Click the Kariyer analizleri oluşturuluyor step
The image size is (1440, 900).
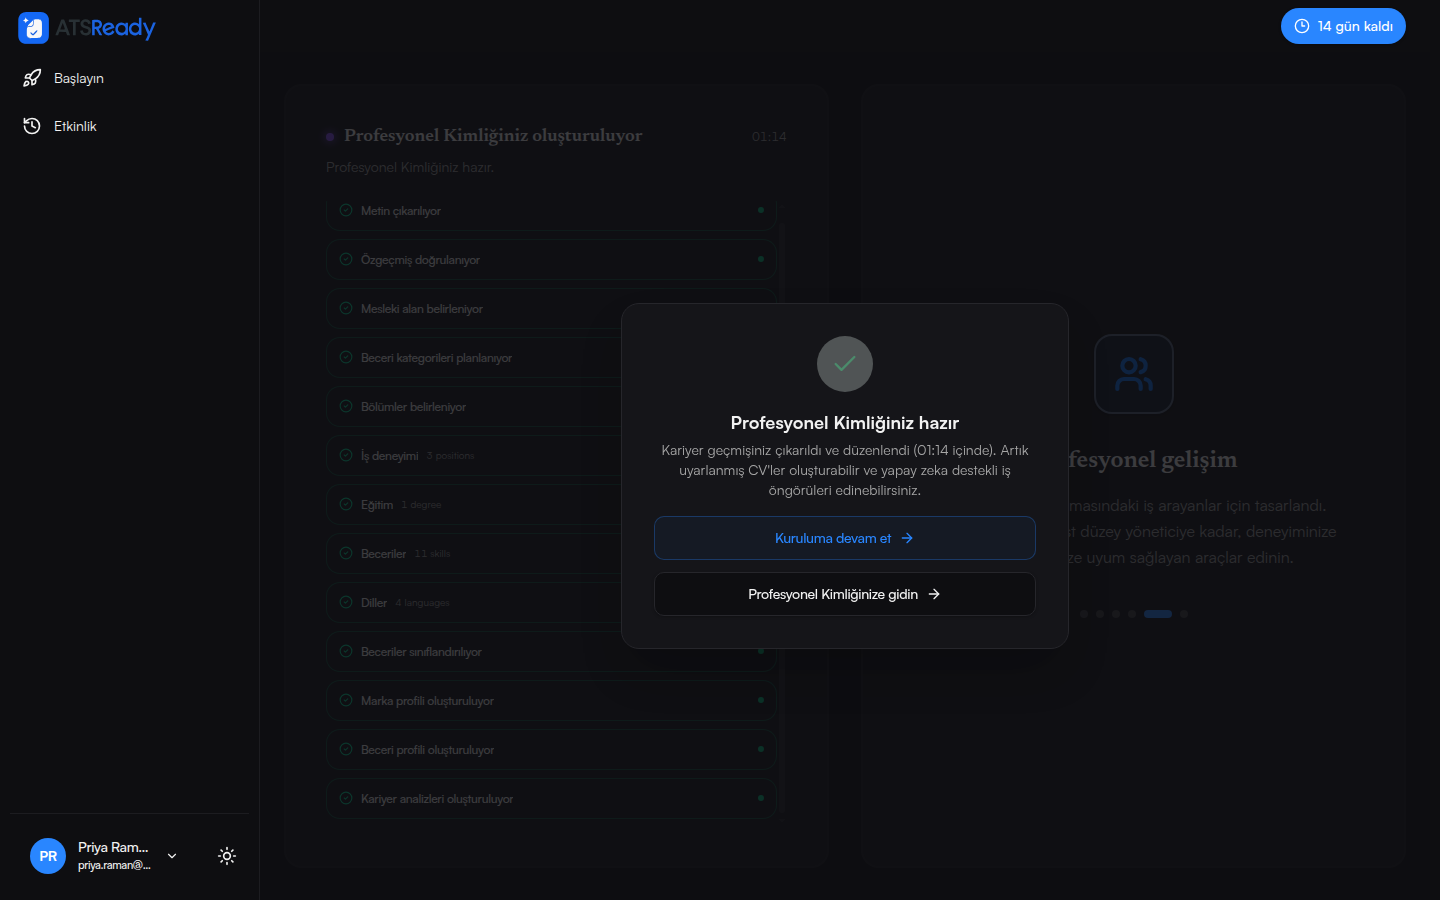[551, 799]
